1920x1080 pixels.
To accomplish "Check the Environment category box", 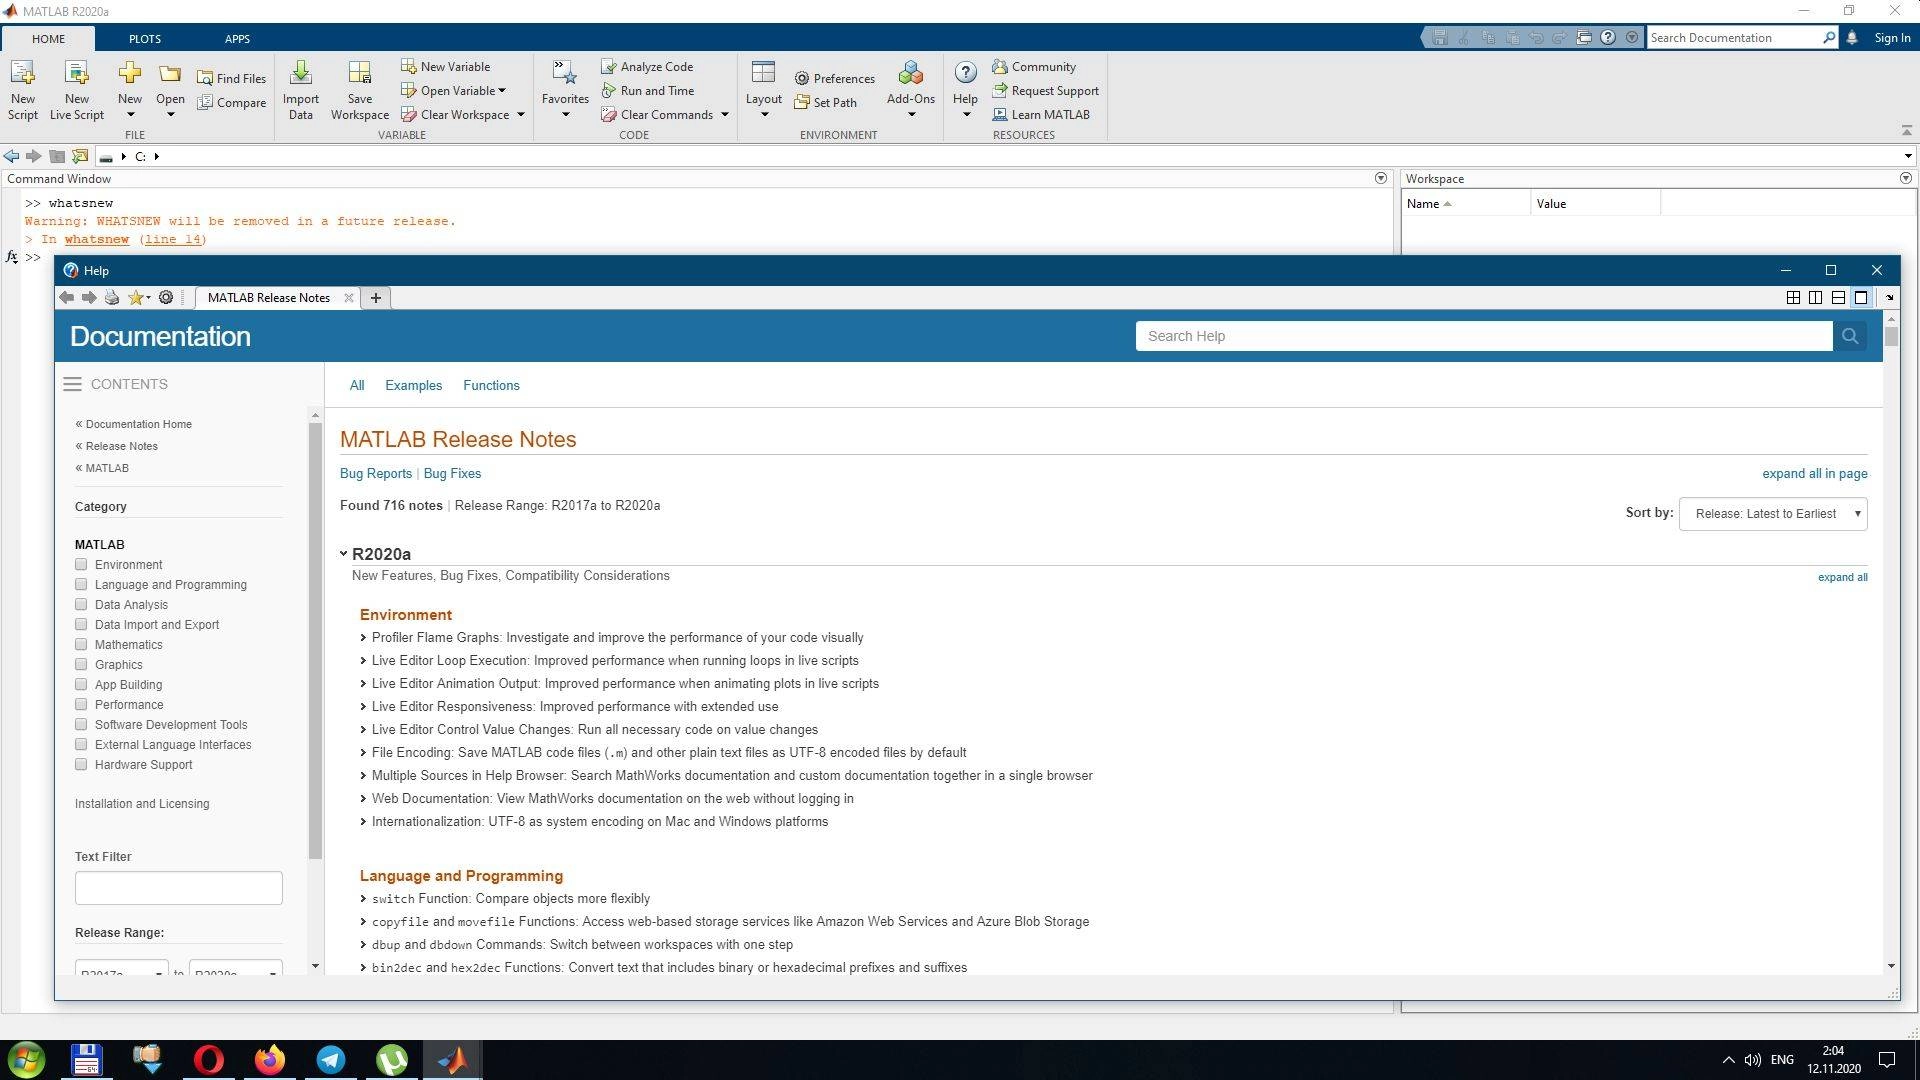I will click(x=81, y=564).
